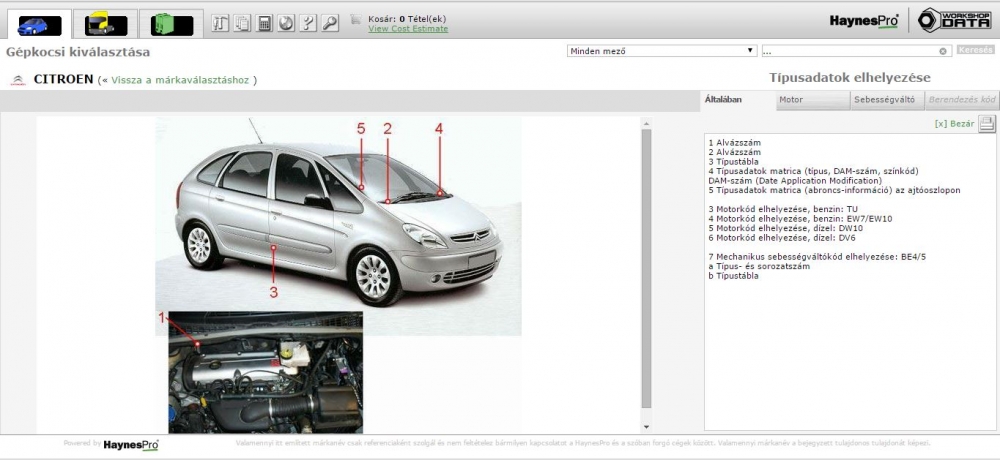Click the footer HaynesPro logo
Screen dimensions: 1000x460
point(131,445)
